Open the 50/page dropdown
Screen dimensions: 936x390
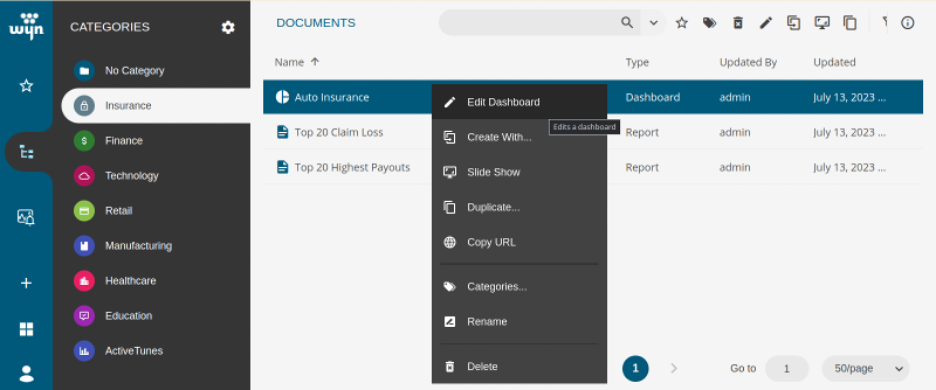[x=866, y=368]
